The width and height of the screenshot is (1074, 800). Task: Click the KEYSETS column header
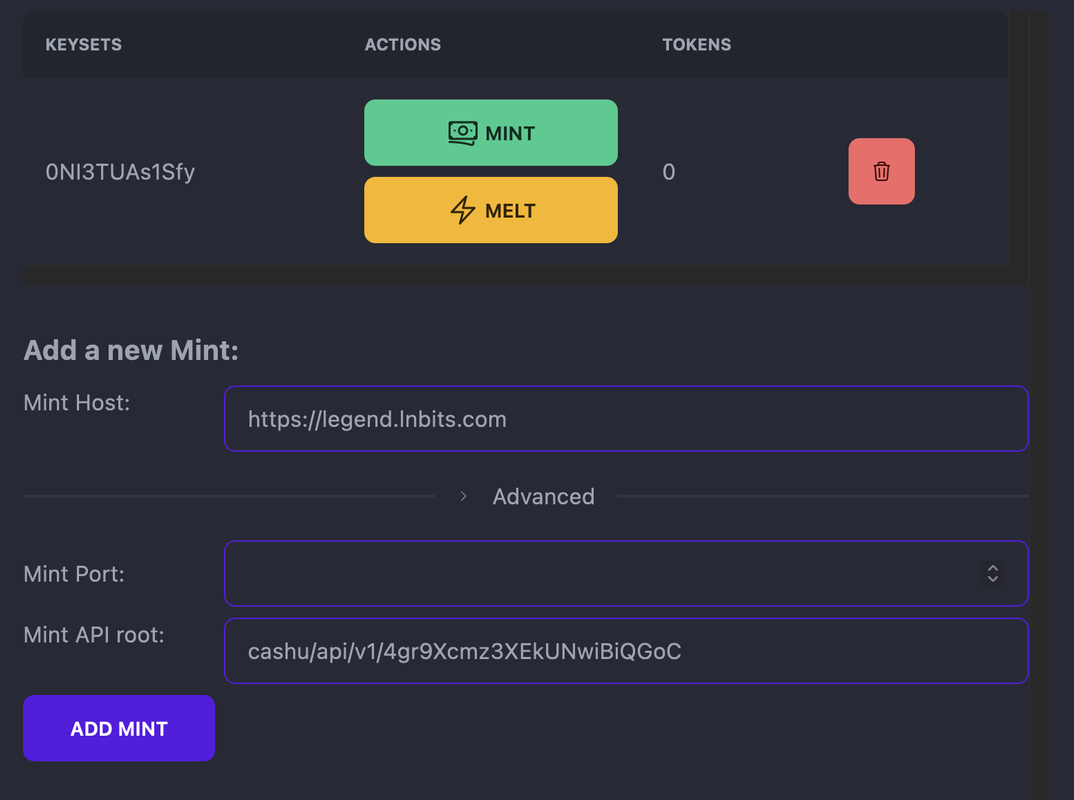point(84,45)
